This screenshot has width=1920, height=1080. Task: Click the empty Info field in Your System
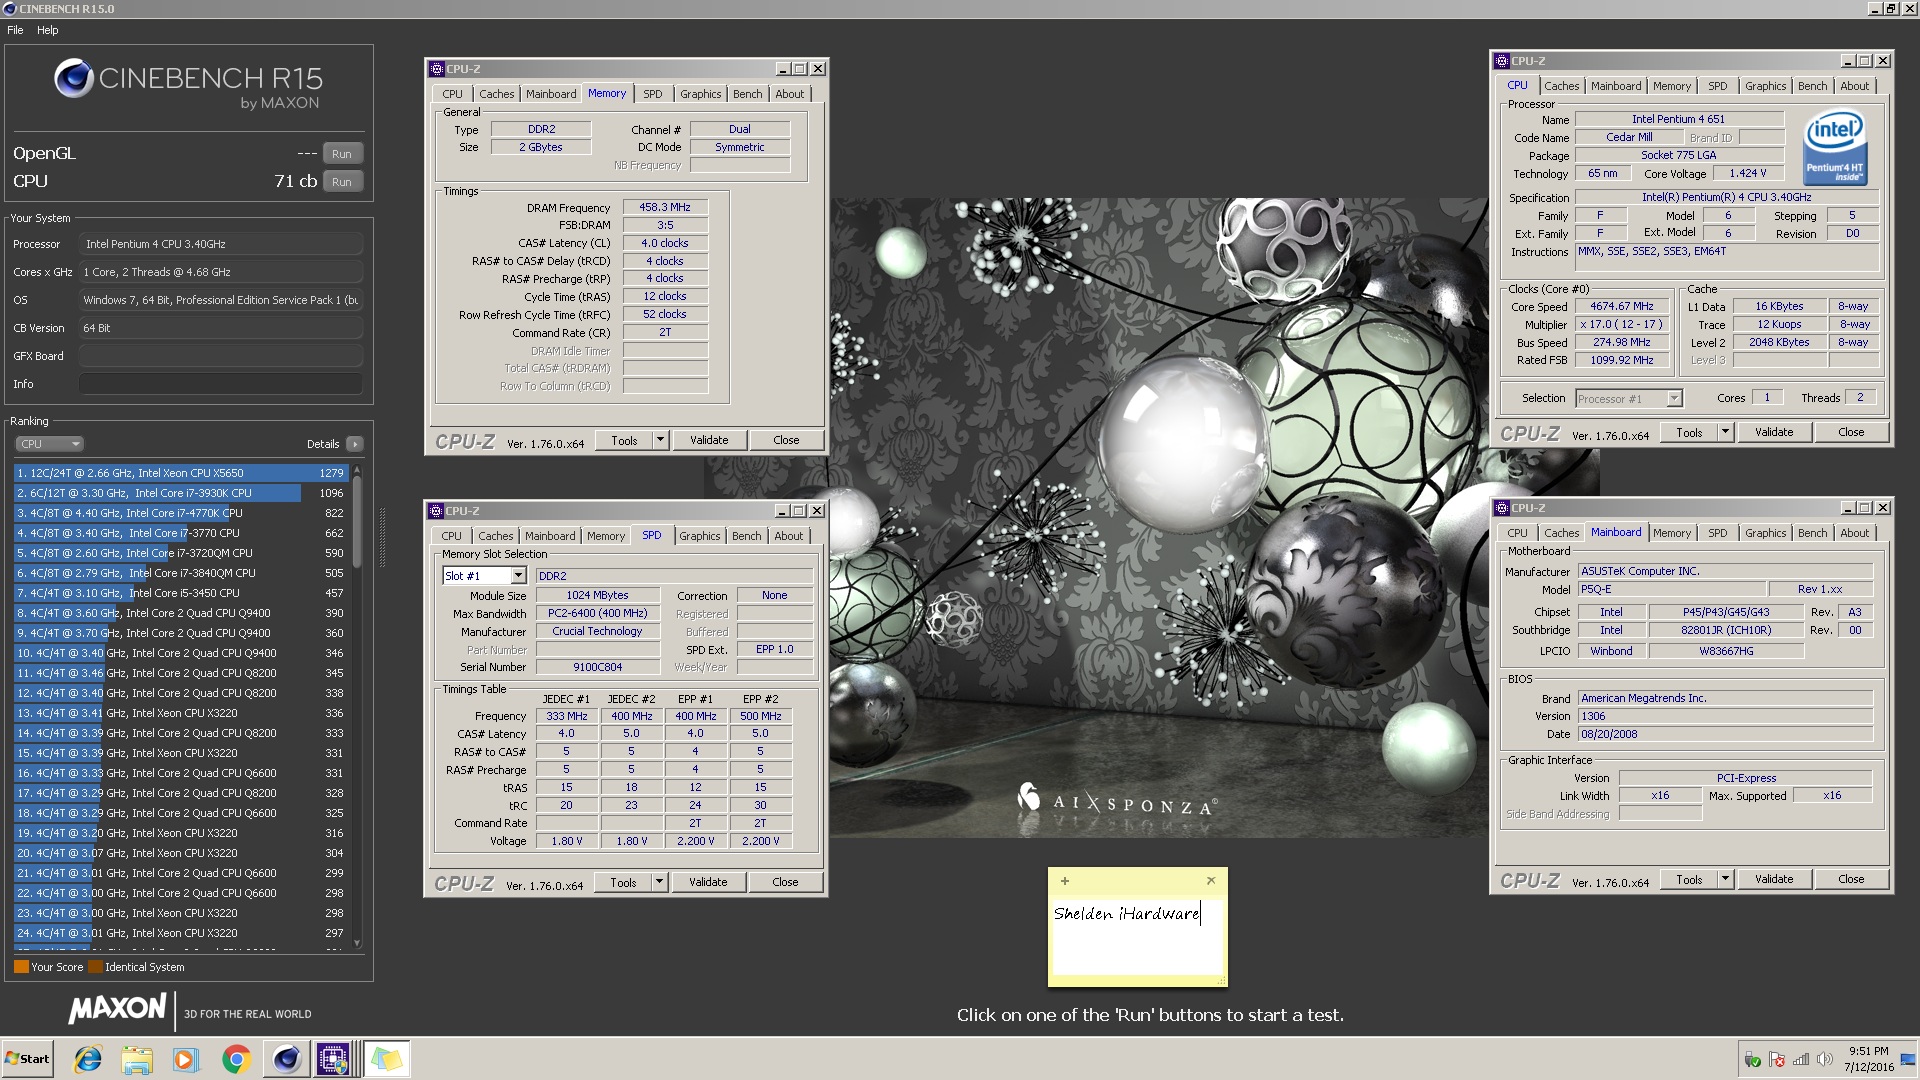(220, 384)
